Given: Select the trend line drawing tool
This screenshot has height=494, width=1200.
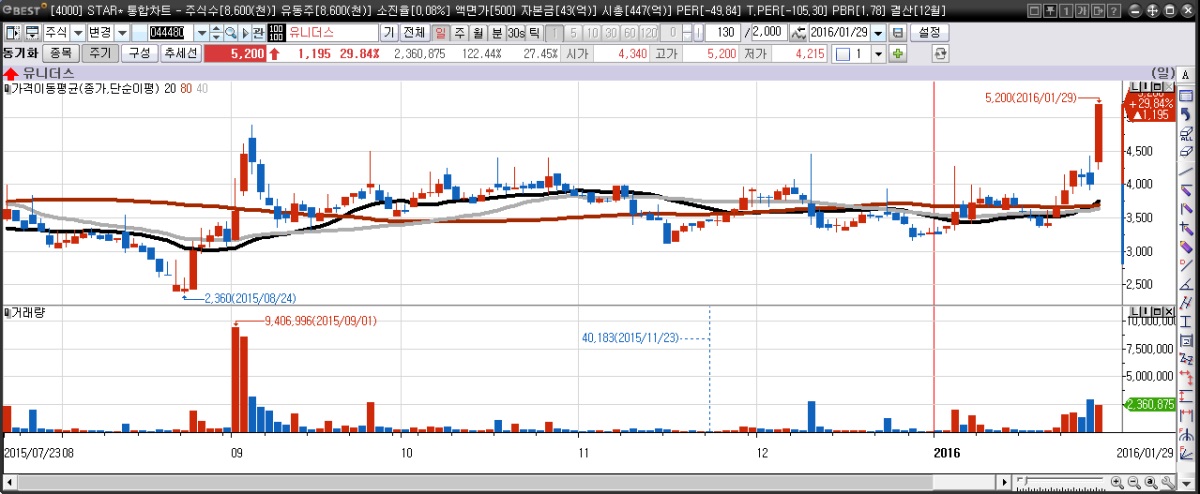Looking at the screenshot, I should (1186, 172).
